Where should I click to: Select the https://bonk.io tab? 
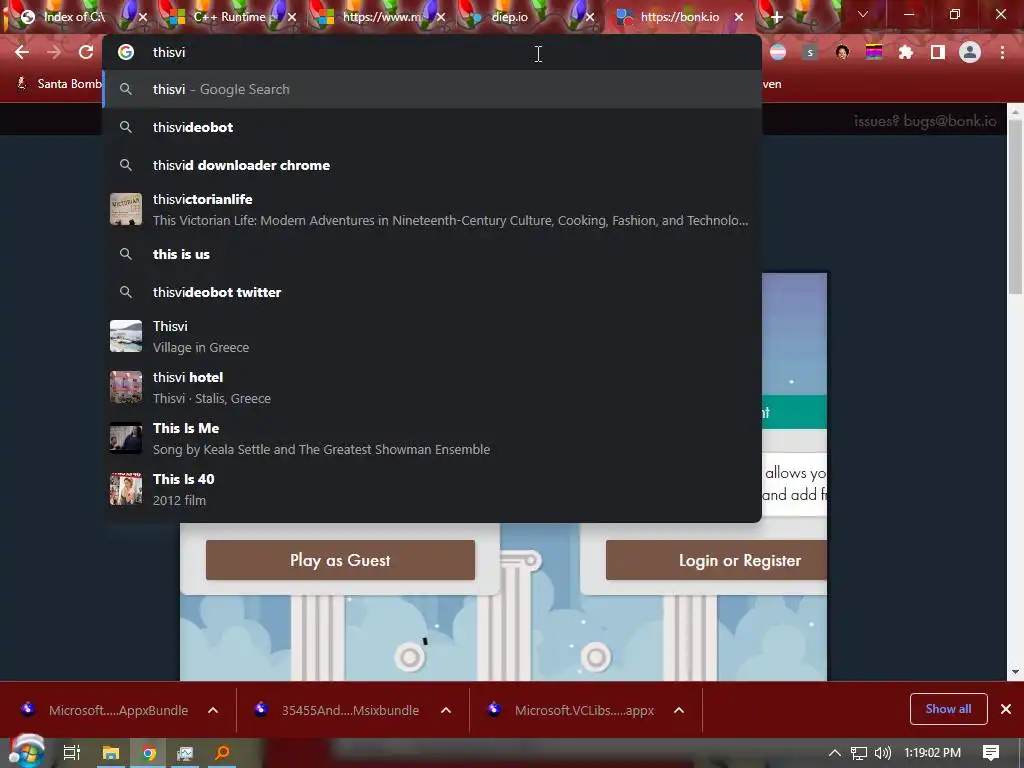pyautogui.click(x=679, y=17)
